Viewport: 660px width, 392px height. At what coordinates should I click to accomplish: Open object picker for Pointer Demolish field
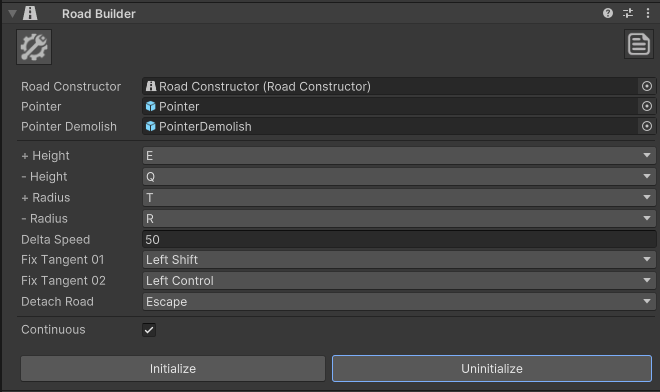[647, 126]
